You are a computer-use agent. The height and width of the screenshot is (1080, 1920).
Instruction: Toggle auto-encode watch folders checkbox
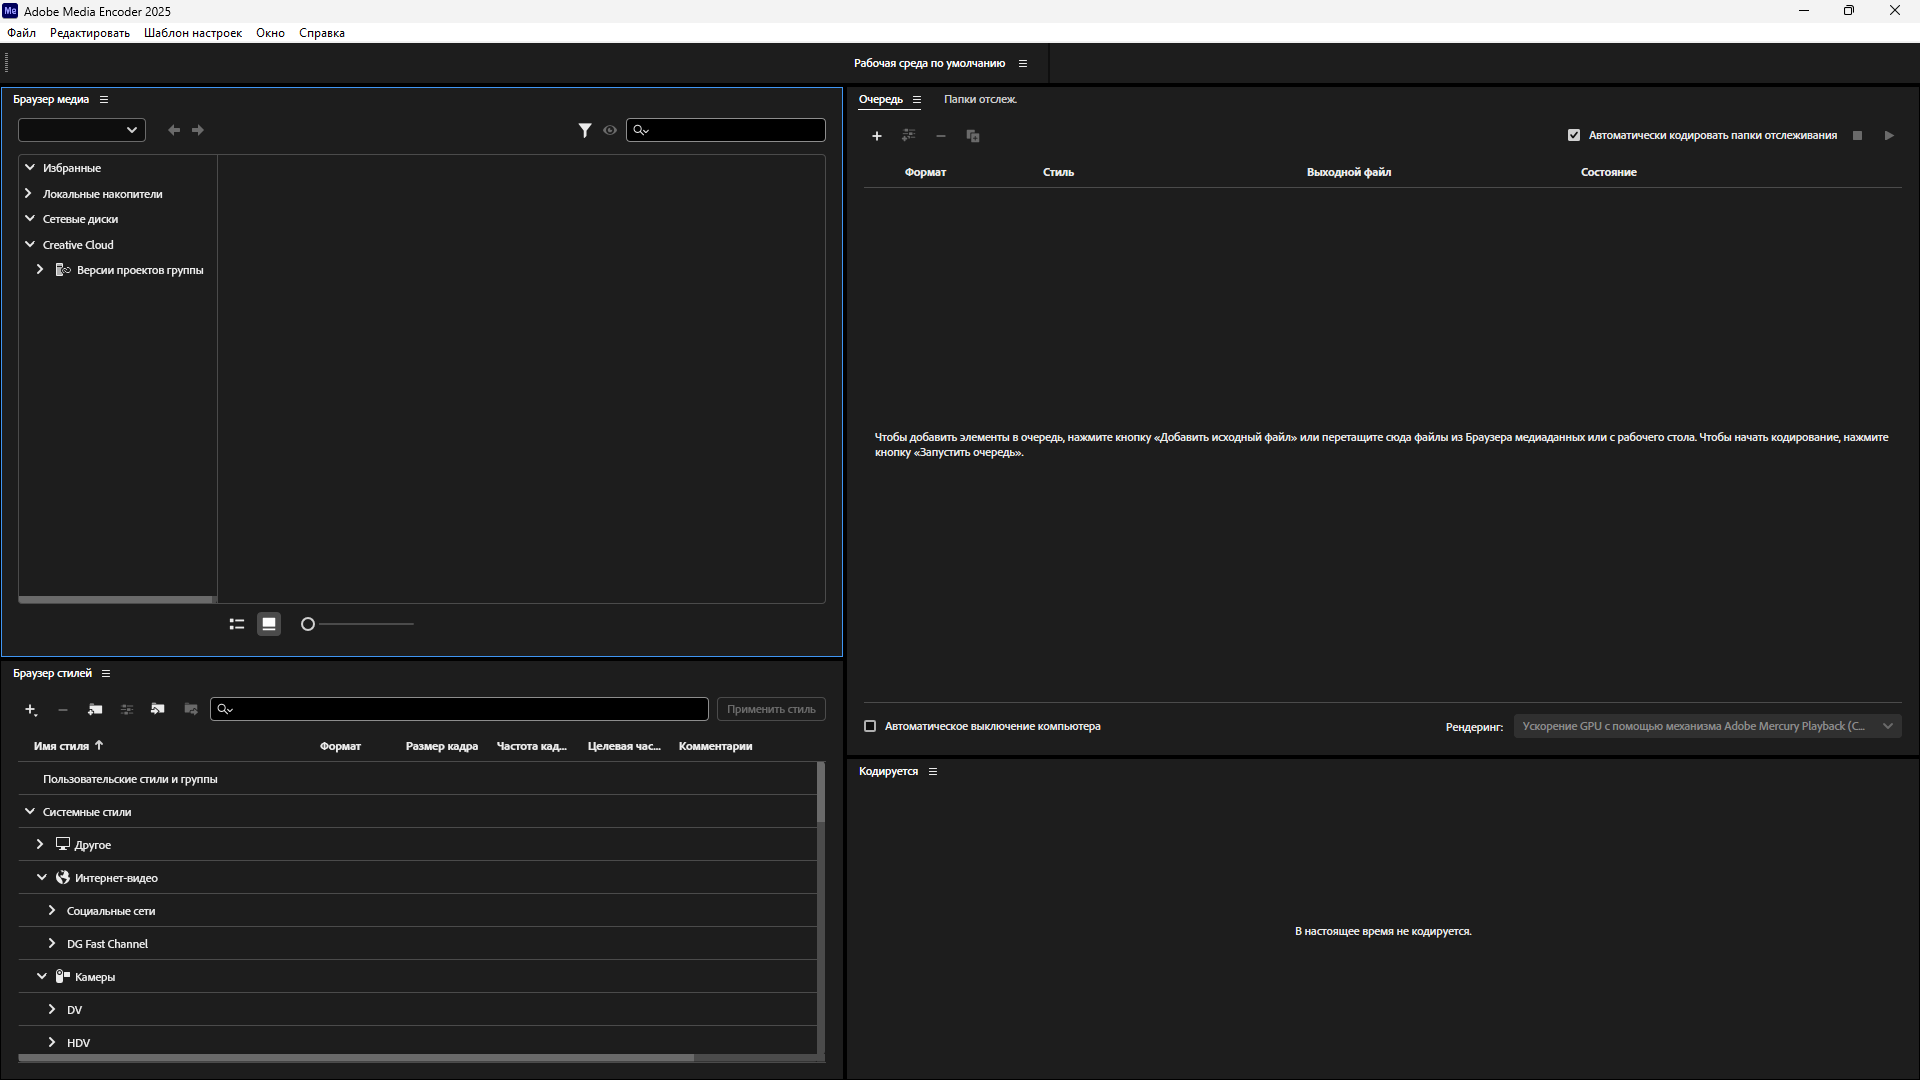pyautogui.click(x=1574, y=136)
